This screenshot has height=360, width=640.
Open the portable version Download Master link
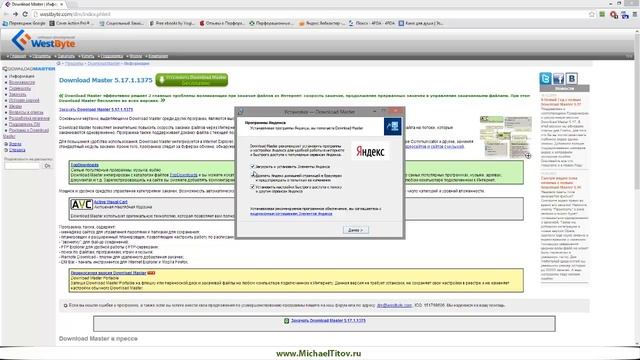click(109, 273)
